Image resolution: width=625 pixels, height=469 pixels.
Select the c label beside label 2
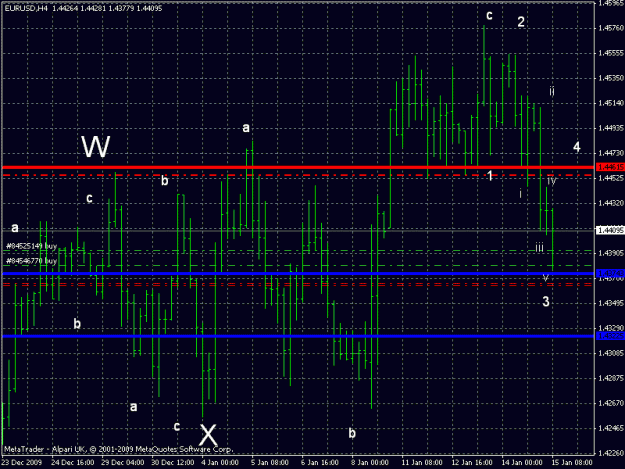[x=489, y=15]
